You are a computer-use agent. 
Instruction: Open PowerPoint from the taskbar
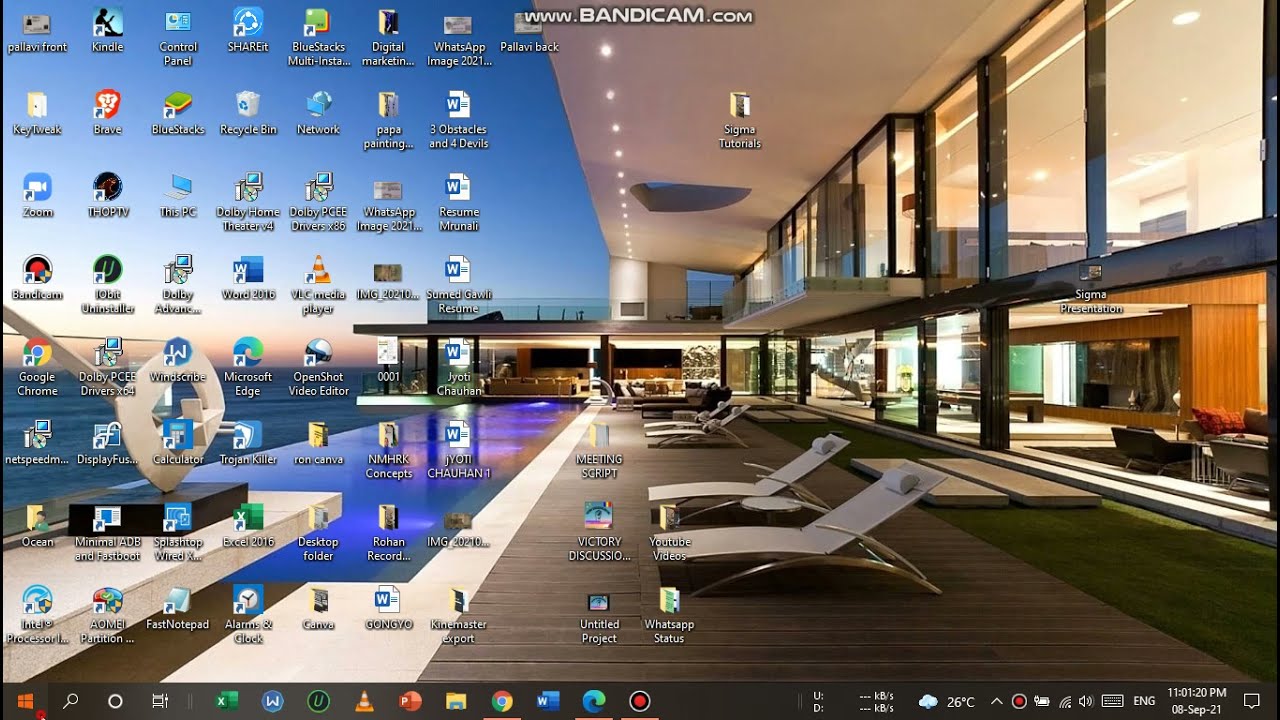point(410,701)
